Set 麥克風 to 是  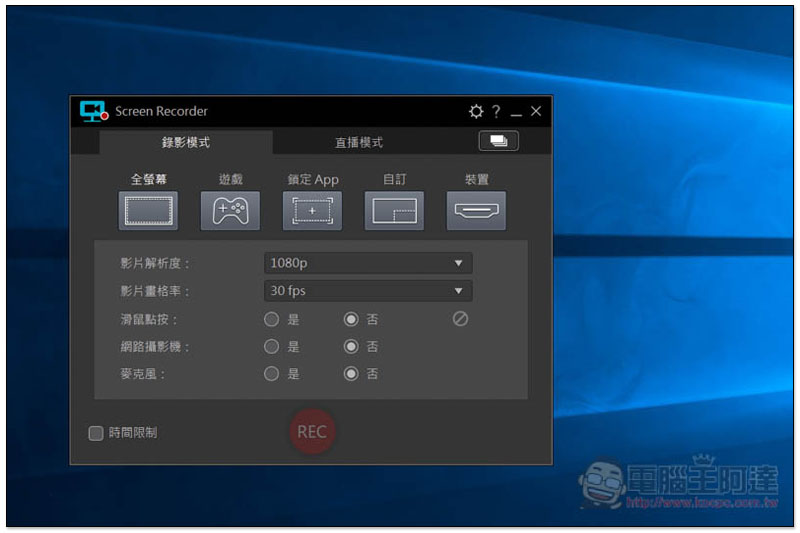coord(271,374)
